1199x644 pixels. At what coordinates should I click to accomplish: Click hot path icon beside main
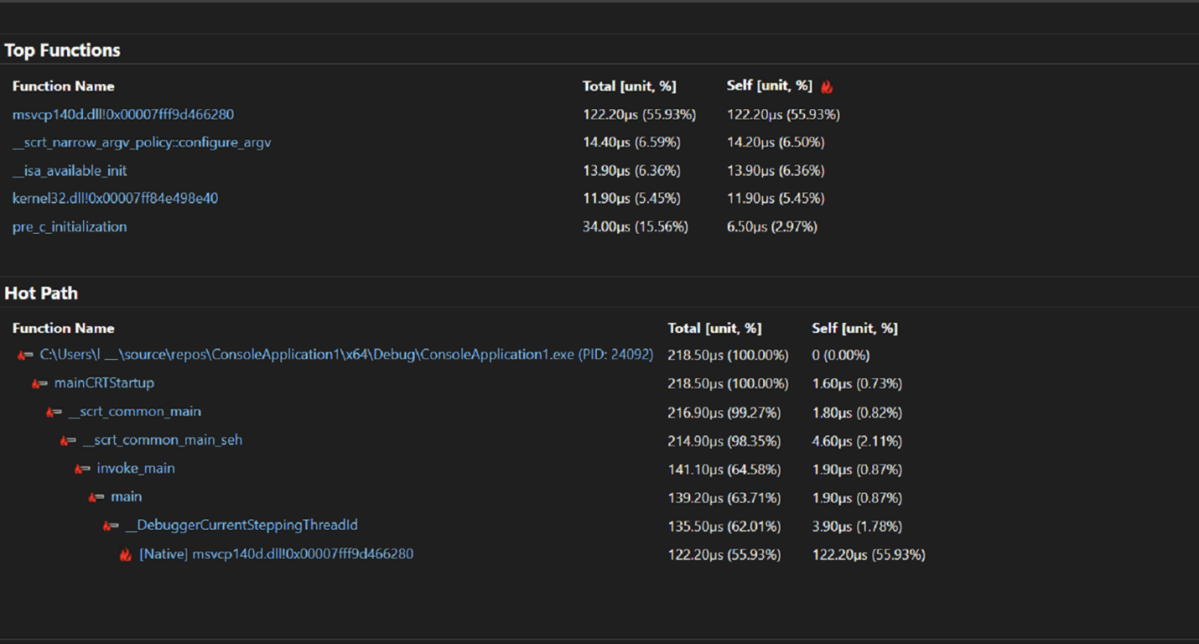(96, 497)
